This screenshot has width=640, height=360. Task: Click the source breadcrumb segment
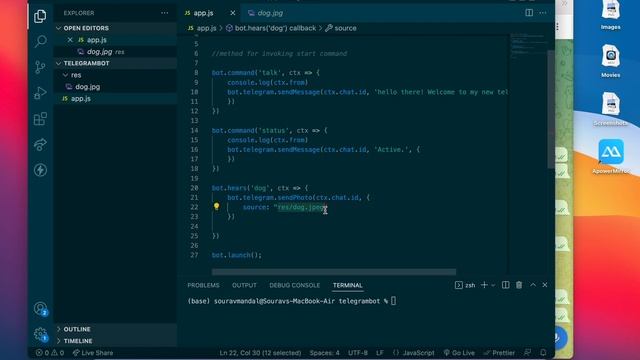(341, 28)
